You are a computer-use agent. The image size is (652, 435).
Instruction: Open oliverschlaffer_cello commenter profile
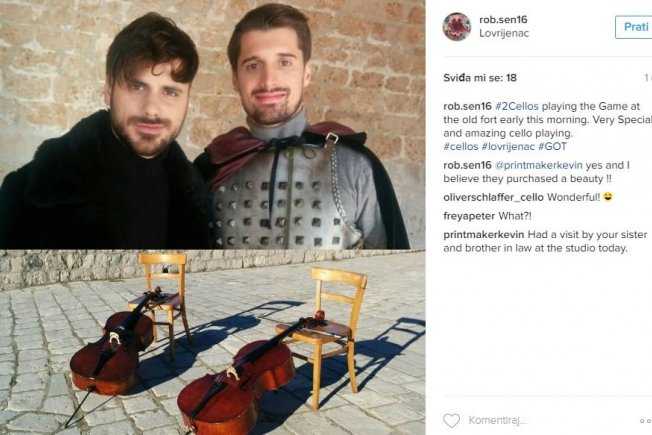tap(494, 198)
